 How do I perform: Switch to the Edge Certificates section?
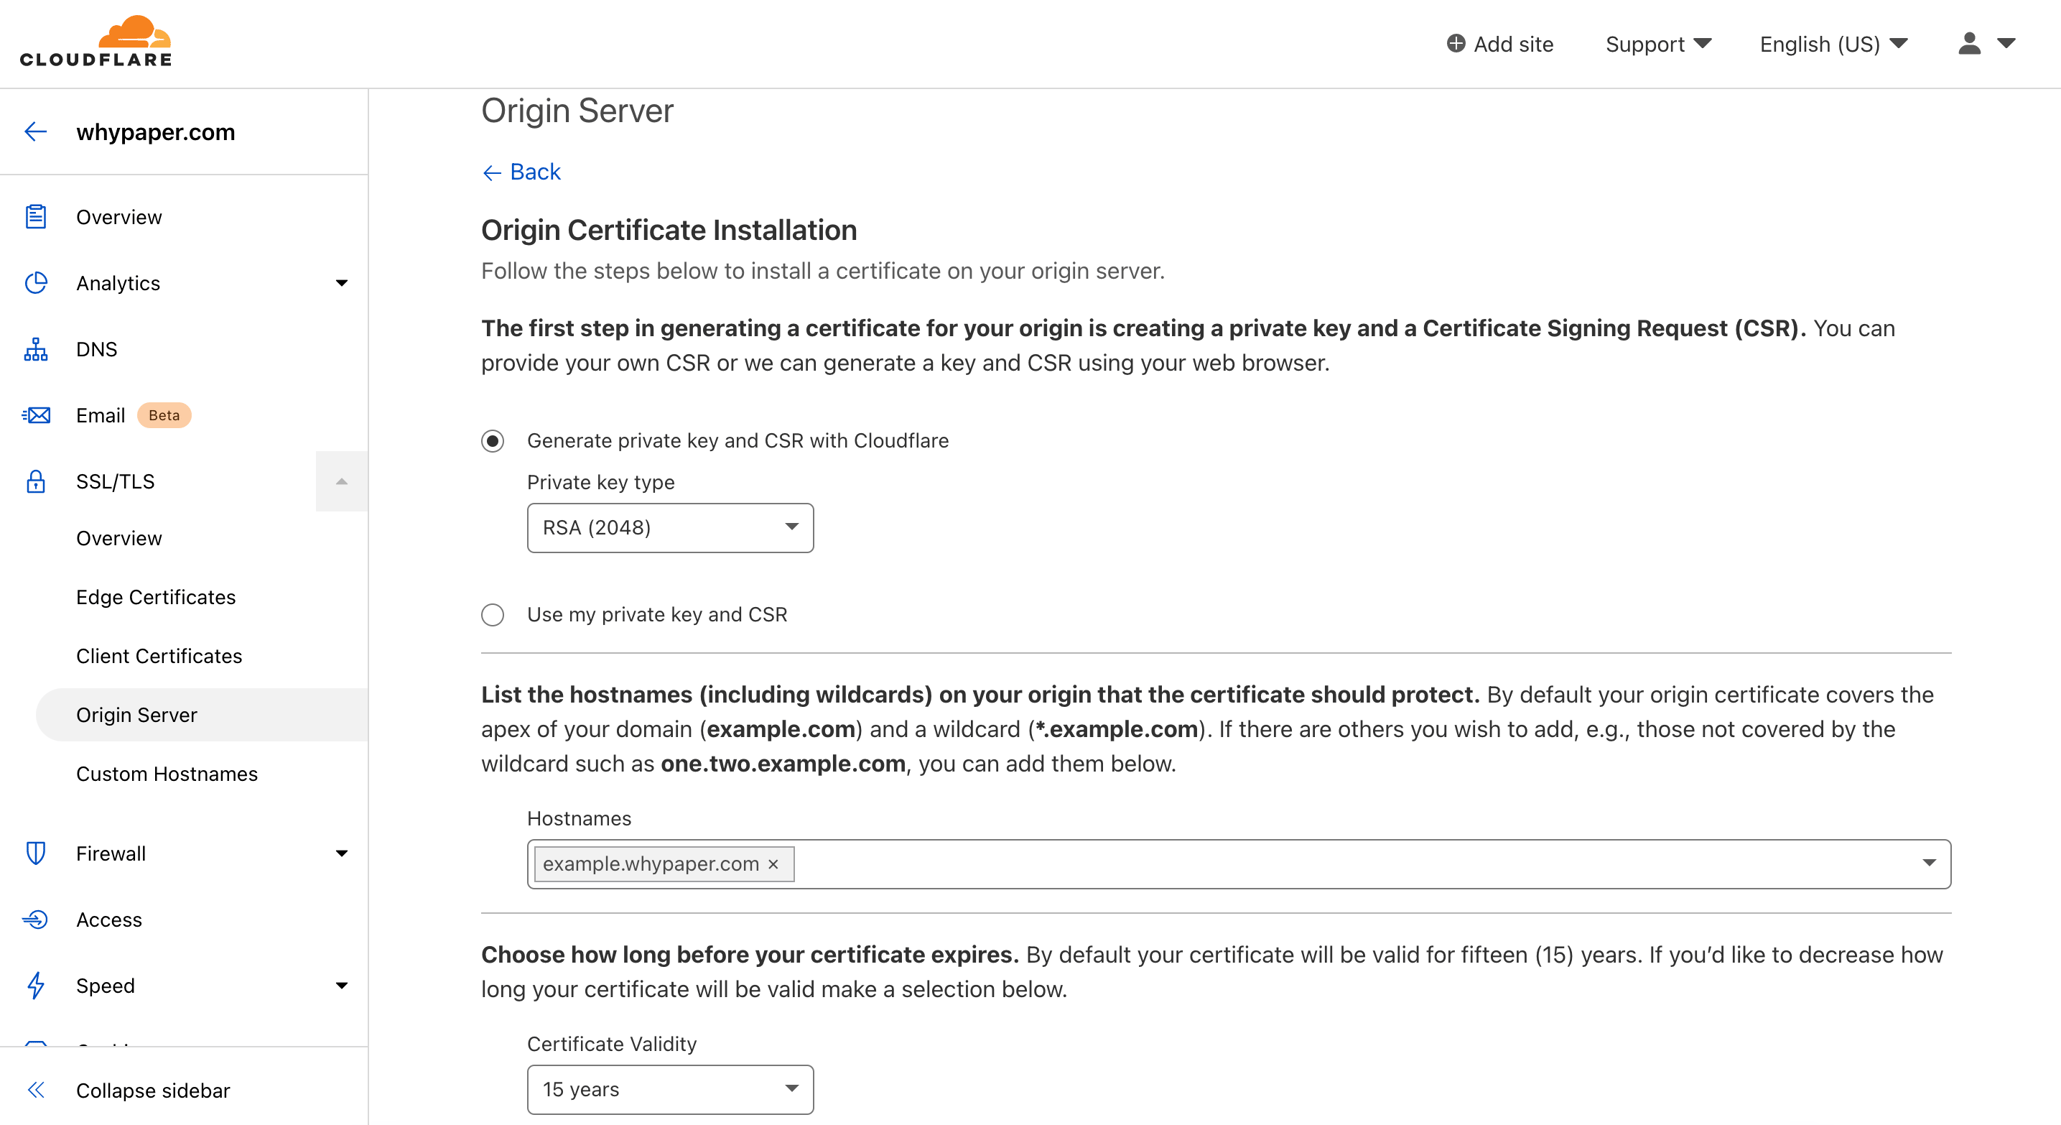[x=155, y=597]
